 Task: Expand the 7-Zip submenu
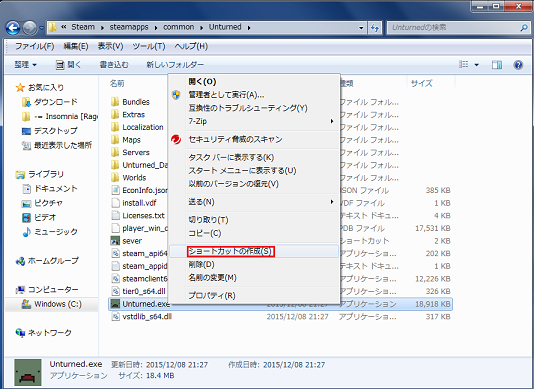point(332,121)
